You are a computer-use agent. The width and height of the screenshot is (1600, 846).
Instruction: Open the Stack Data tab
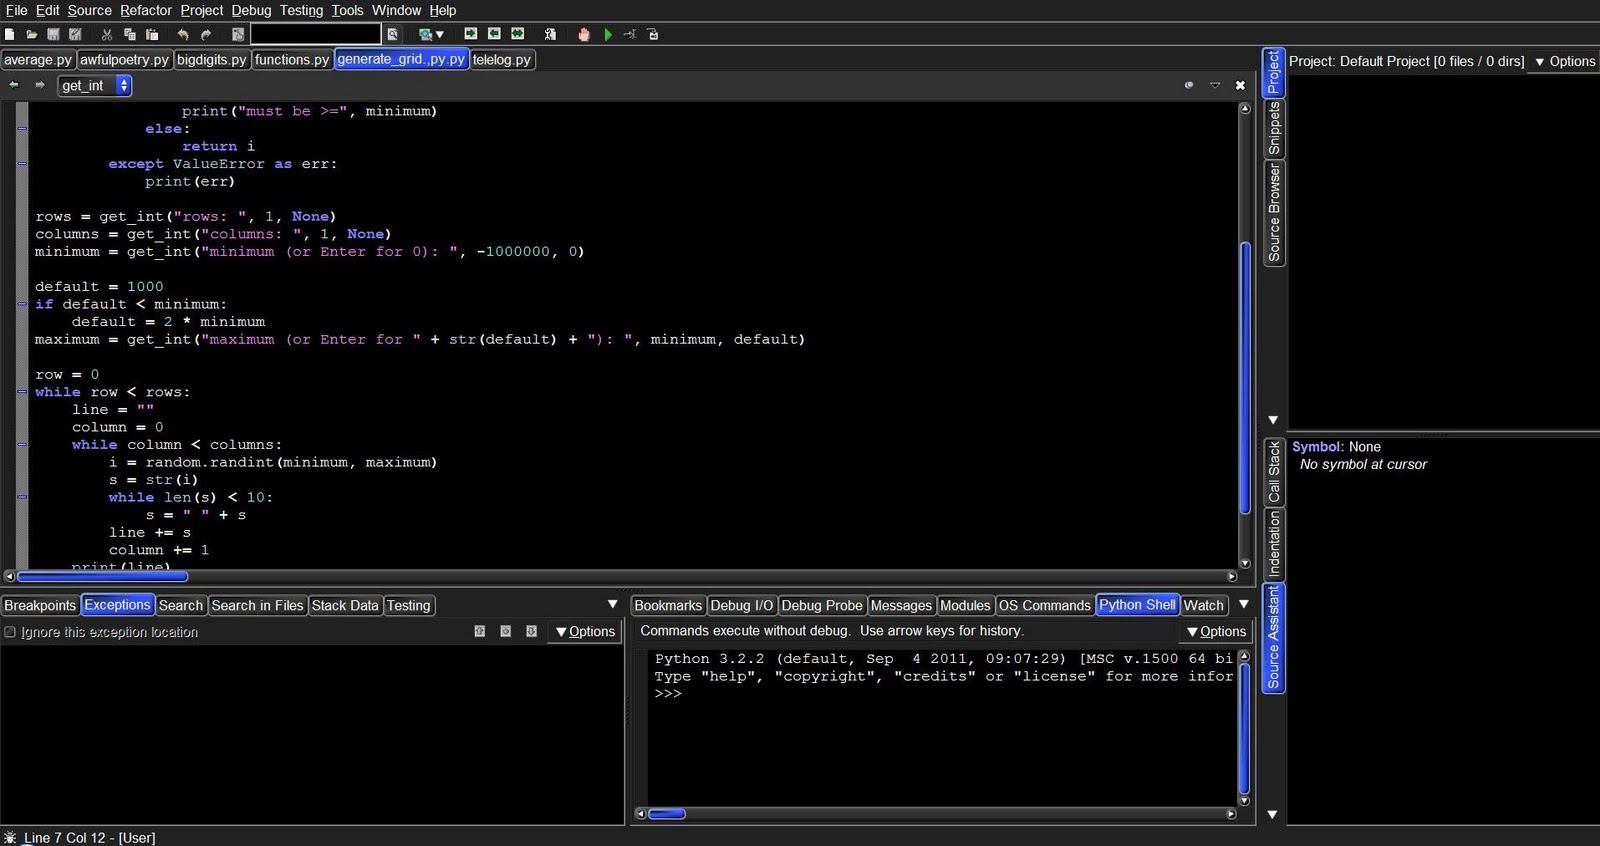345,605
